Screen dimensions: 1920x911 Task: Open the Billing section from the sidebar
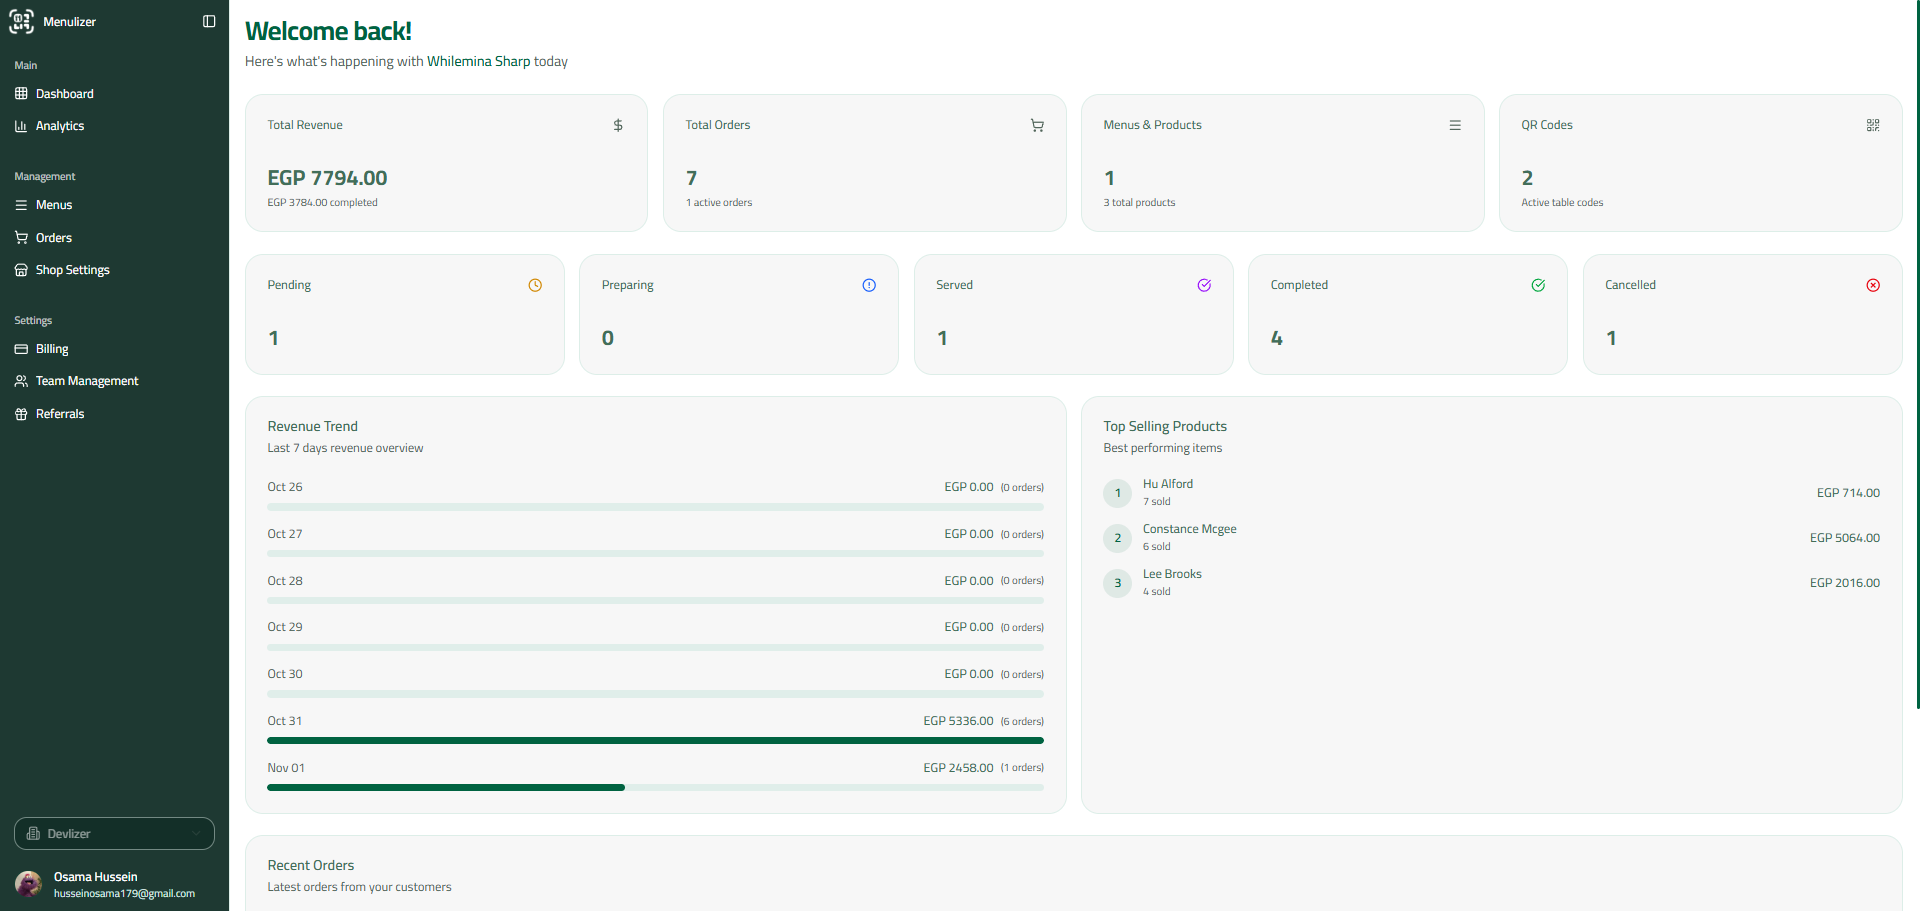tap(52, 349)
